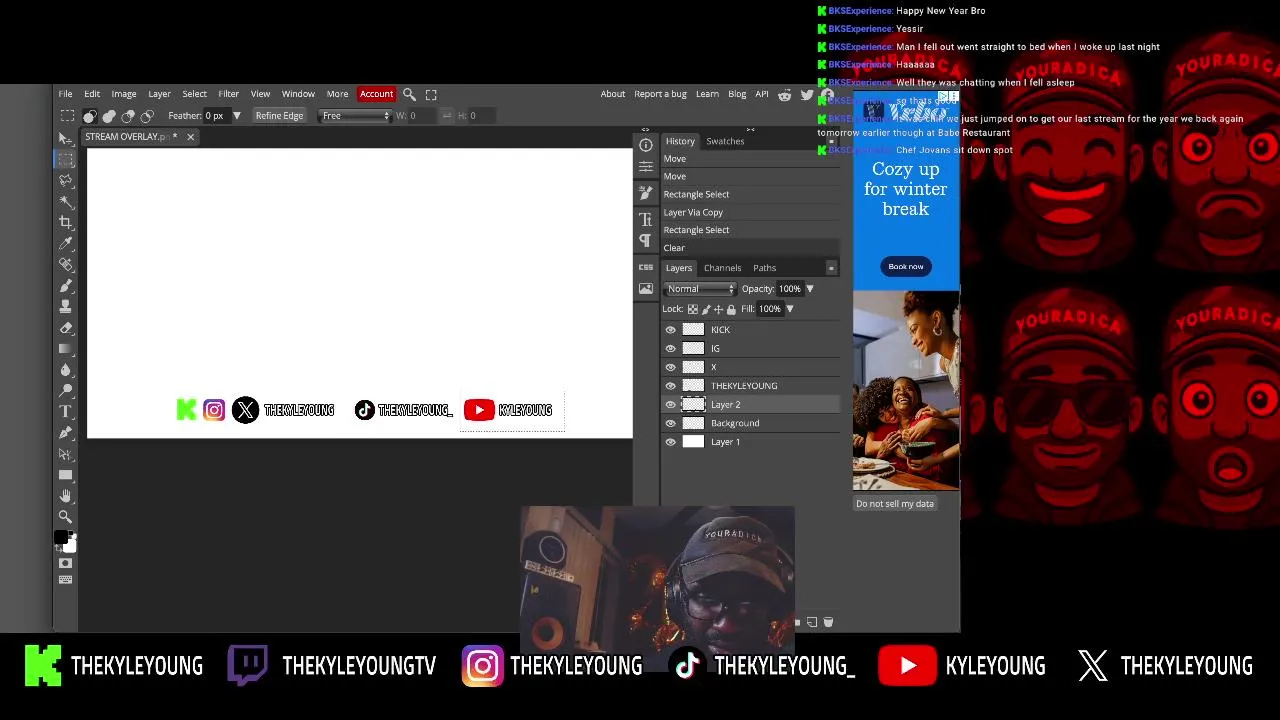
Task: Select the Pen tool
Action: [65, 432]
